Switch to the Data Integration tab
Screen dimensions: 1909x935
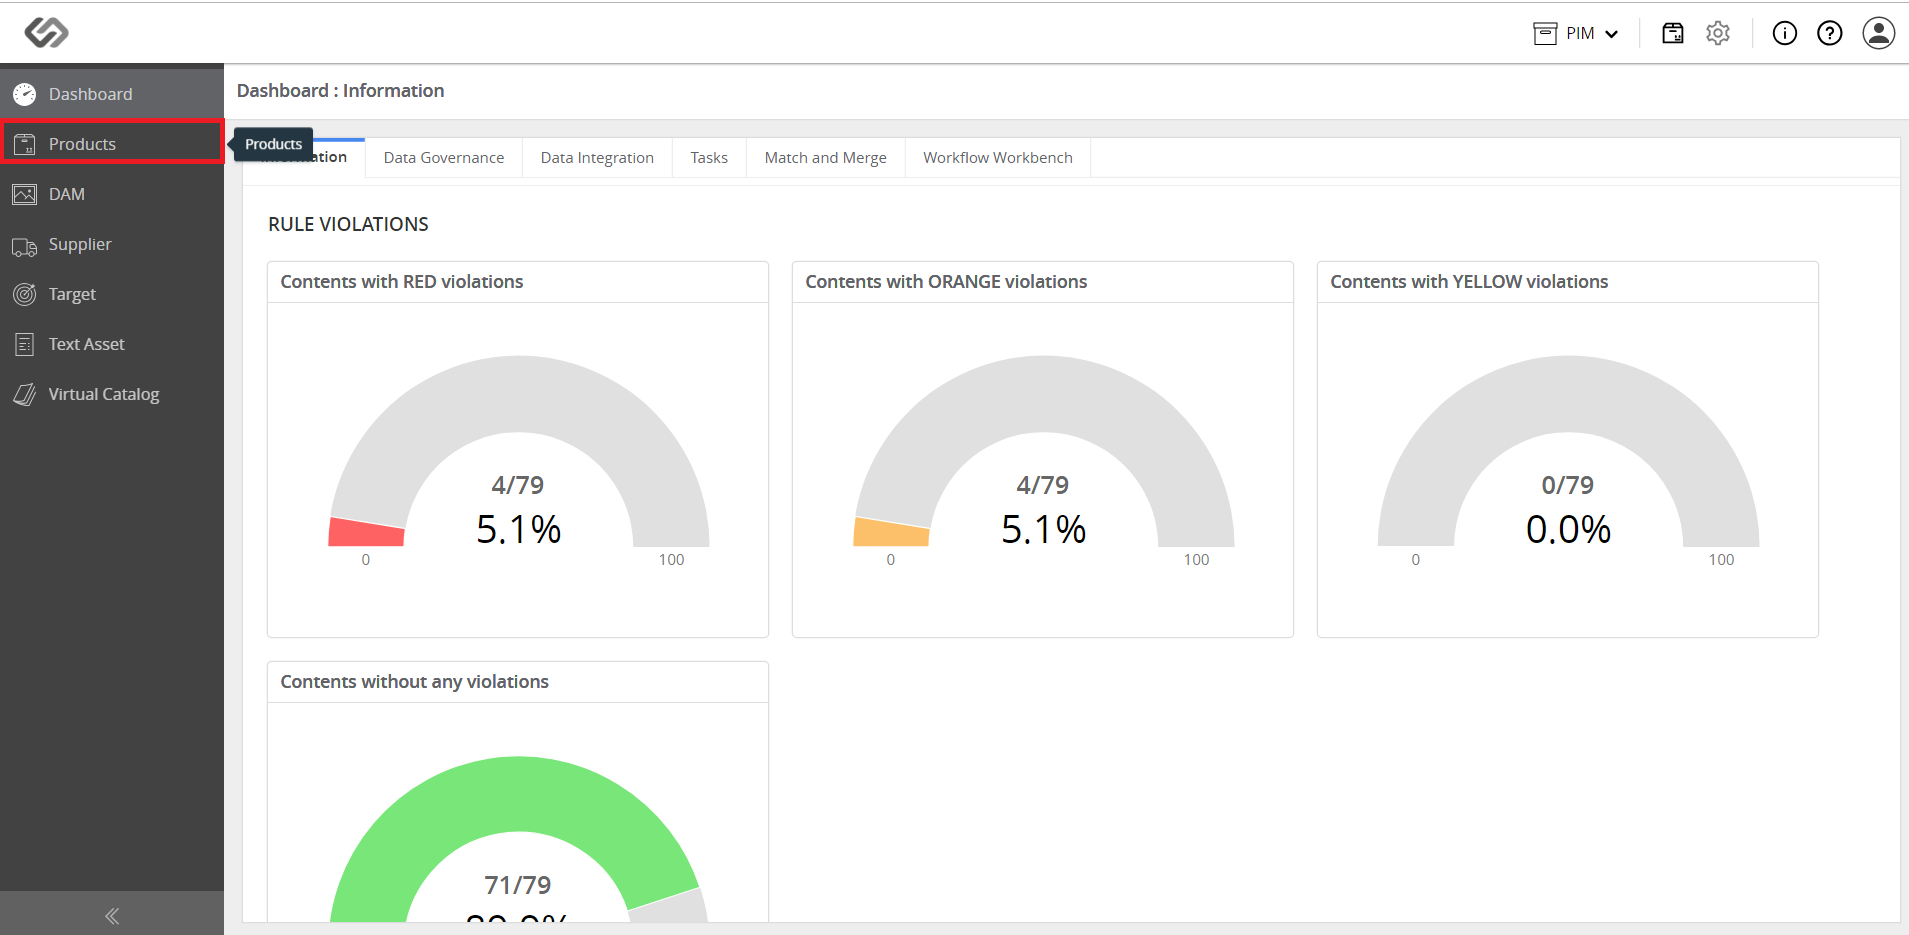(x=597, y=158)
